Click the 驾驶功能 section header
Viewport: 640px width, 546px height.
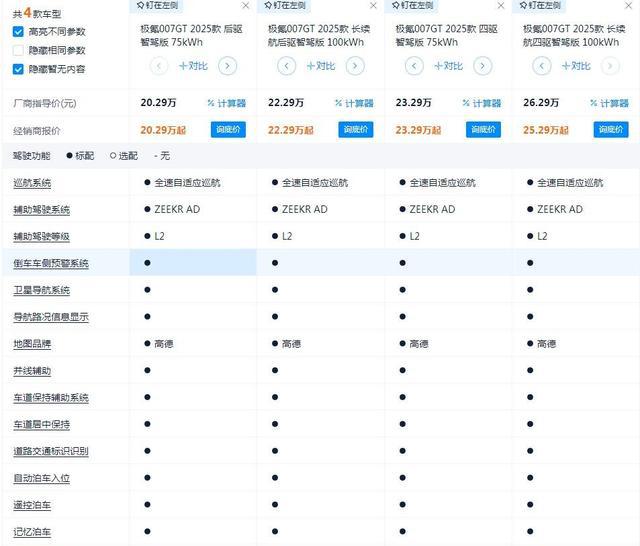point(32,156)
